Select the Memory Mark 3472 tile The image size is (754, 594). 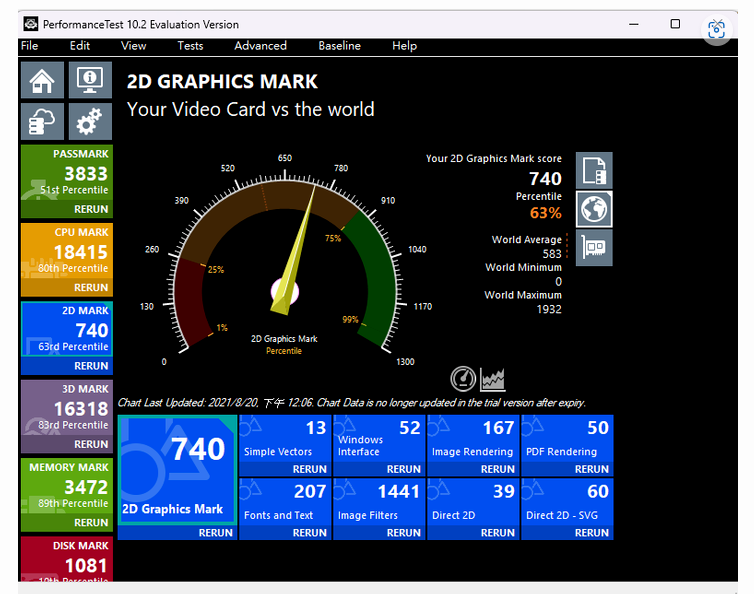(x=67, y=487)
